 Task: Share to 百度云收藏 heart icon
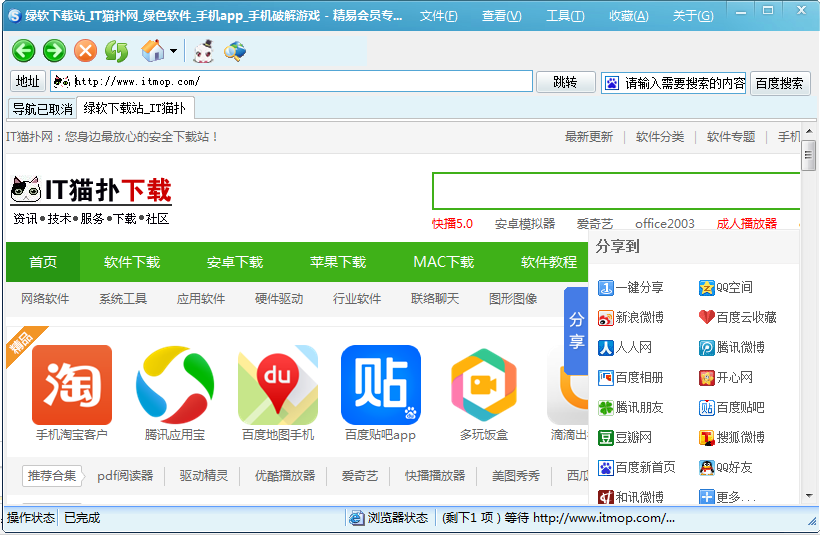pyautogui.click(x=707, y=317)
